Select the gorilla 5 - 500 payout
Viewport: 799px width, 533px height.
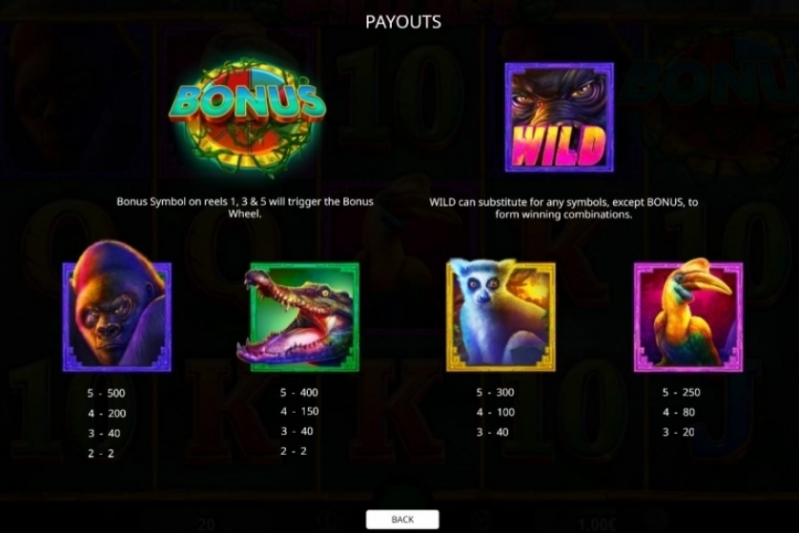(x=106, y=393)
